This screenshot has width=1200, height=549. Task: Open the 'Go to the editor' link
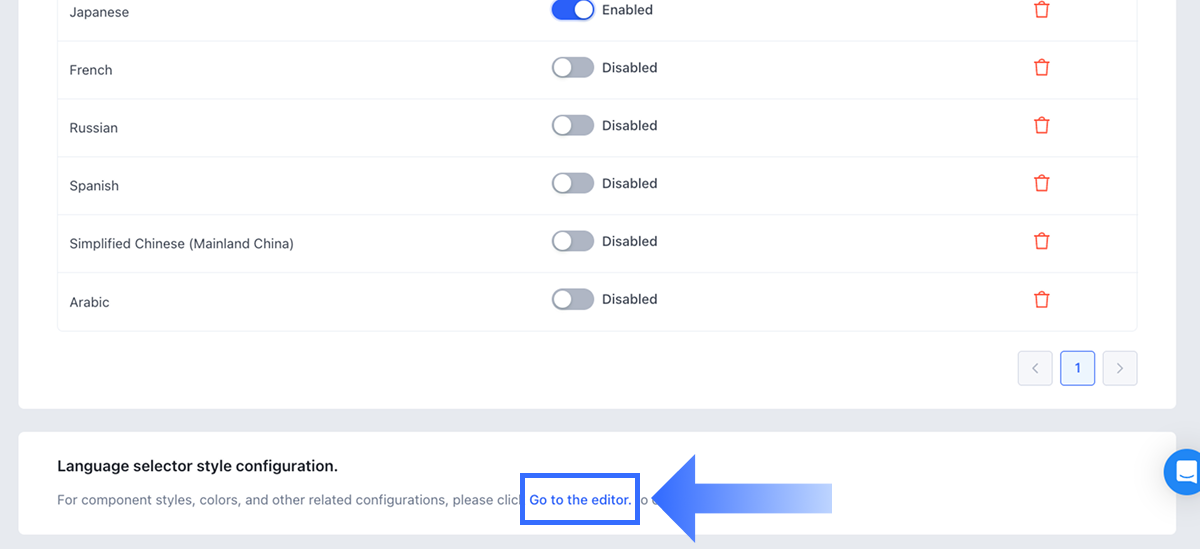pyautogui.click(x=580, y=500)
